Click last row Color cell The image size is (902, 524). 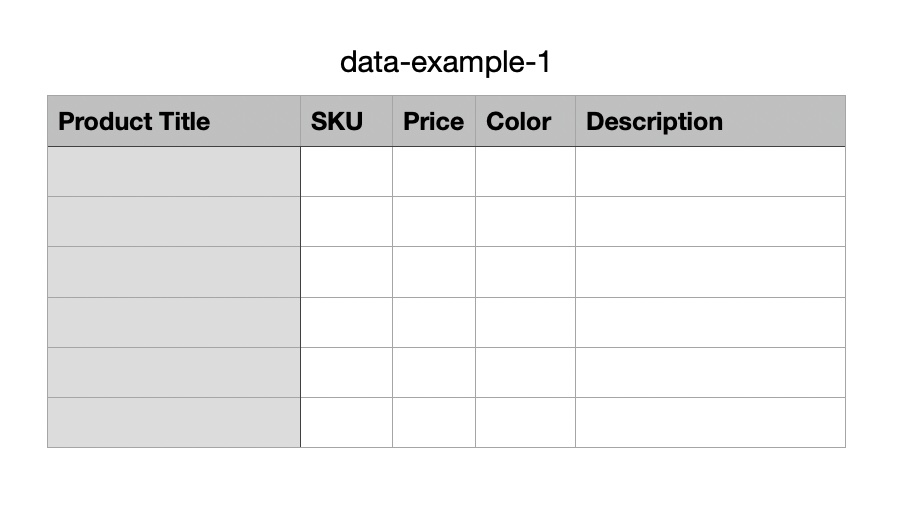point(525,422)
